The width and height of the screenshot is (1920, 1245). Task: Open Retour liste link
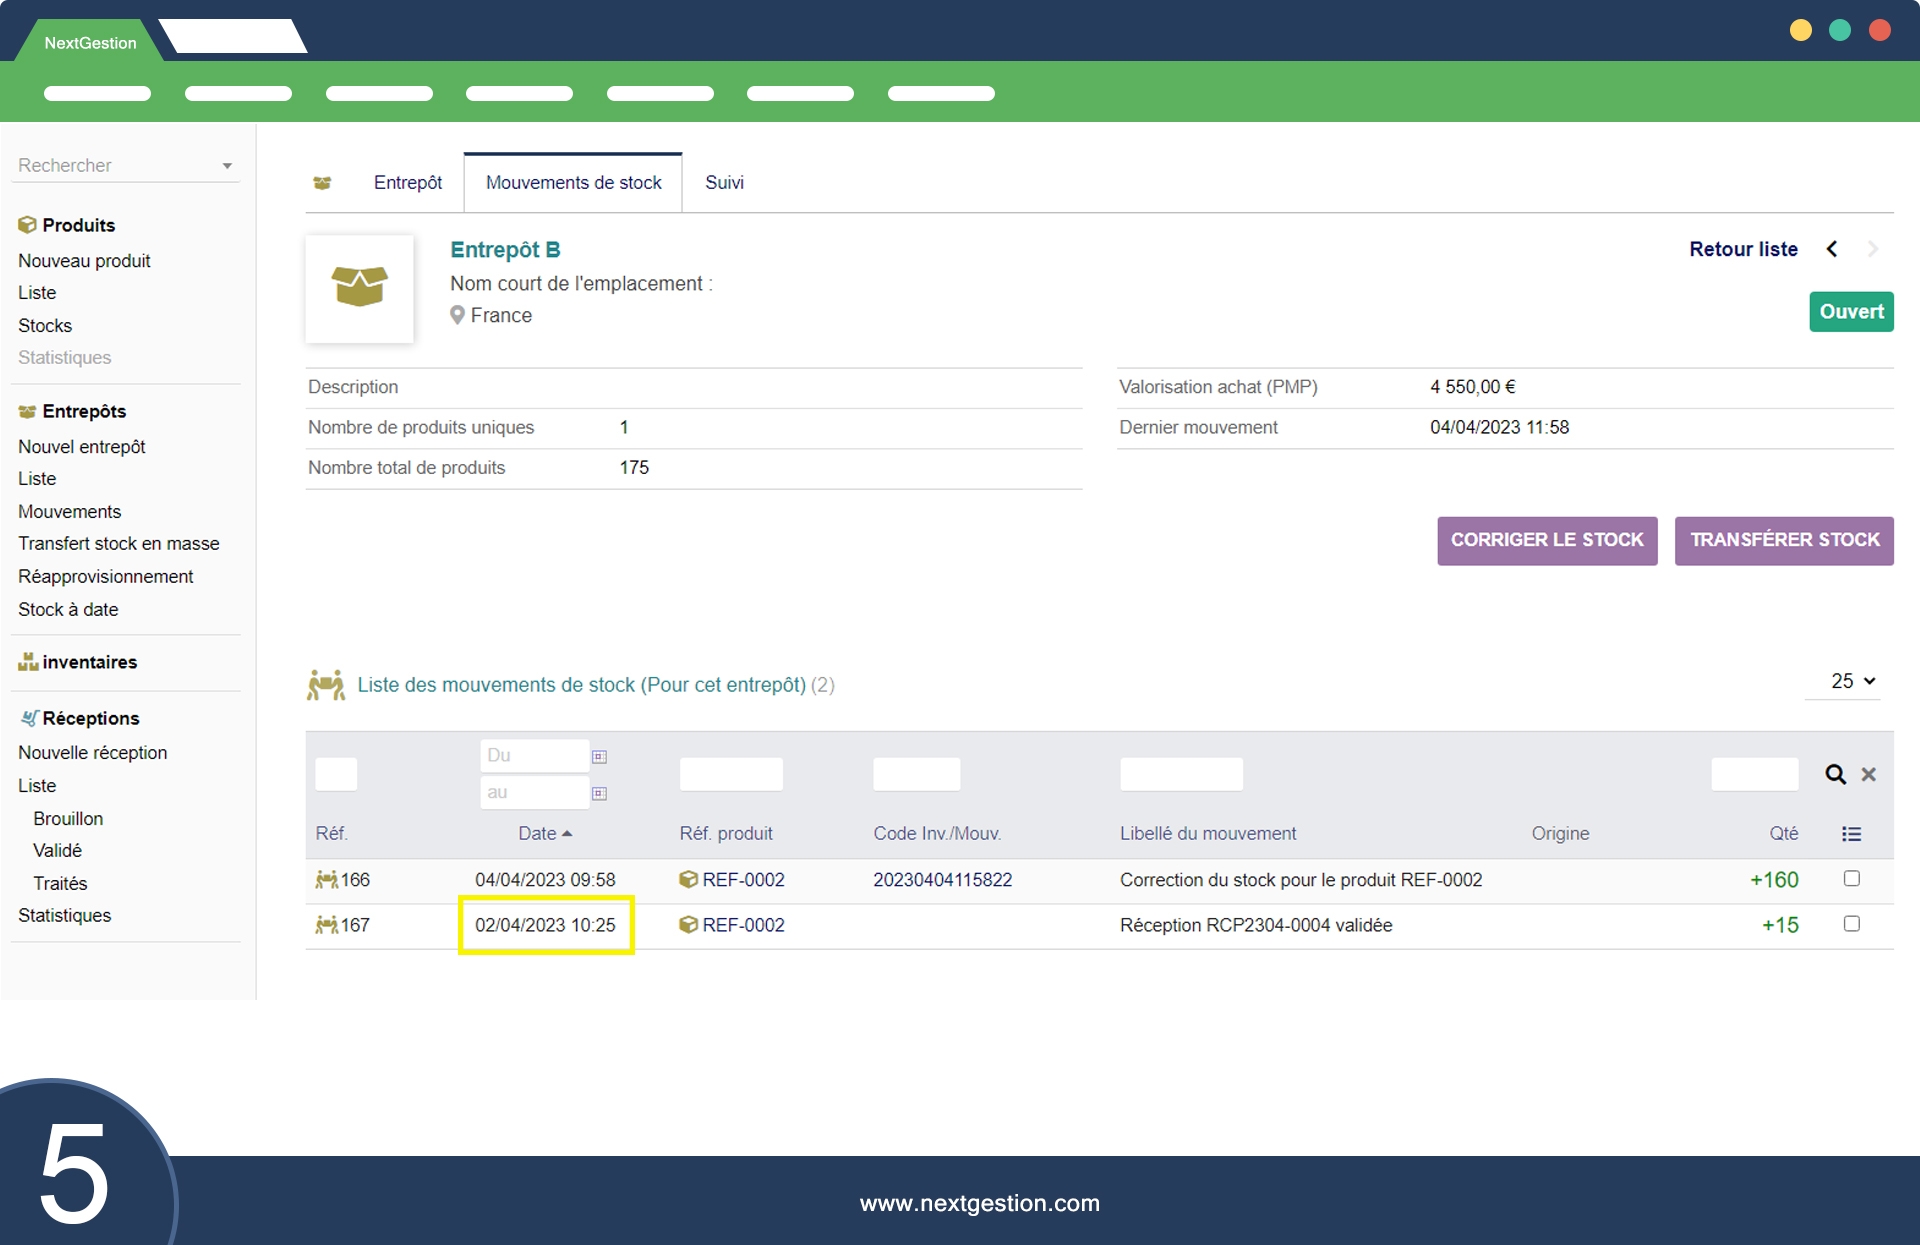click(1743, 249)
